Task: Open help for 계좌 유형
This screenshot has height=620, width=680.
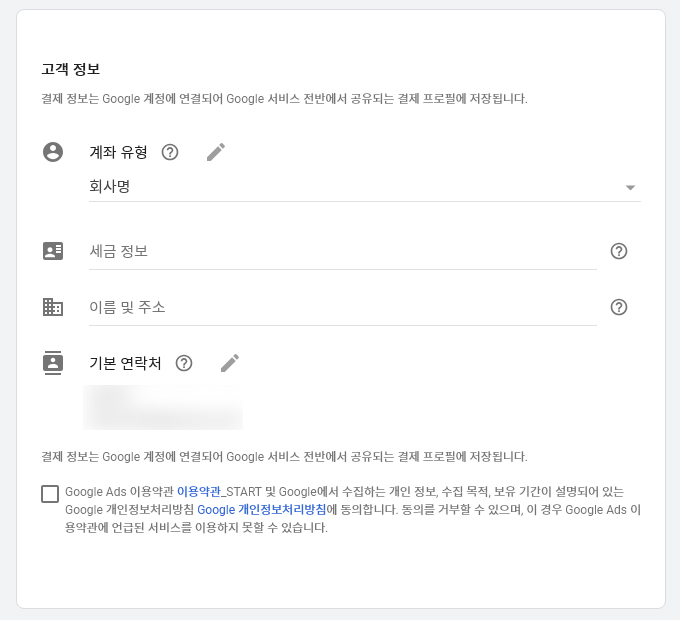Action: (x=170, y=152)
